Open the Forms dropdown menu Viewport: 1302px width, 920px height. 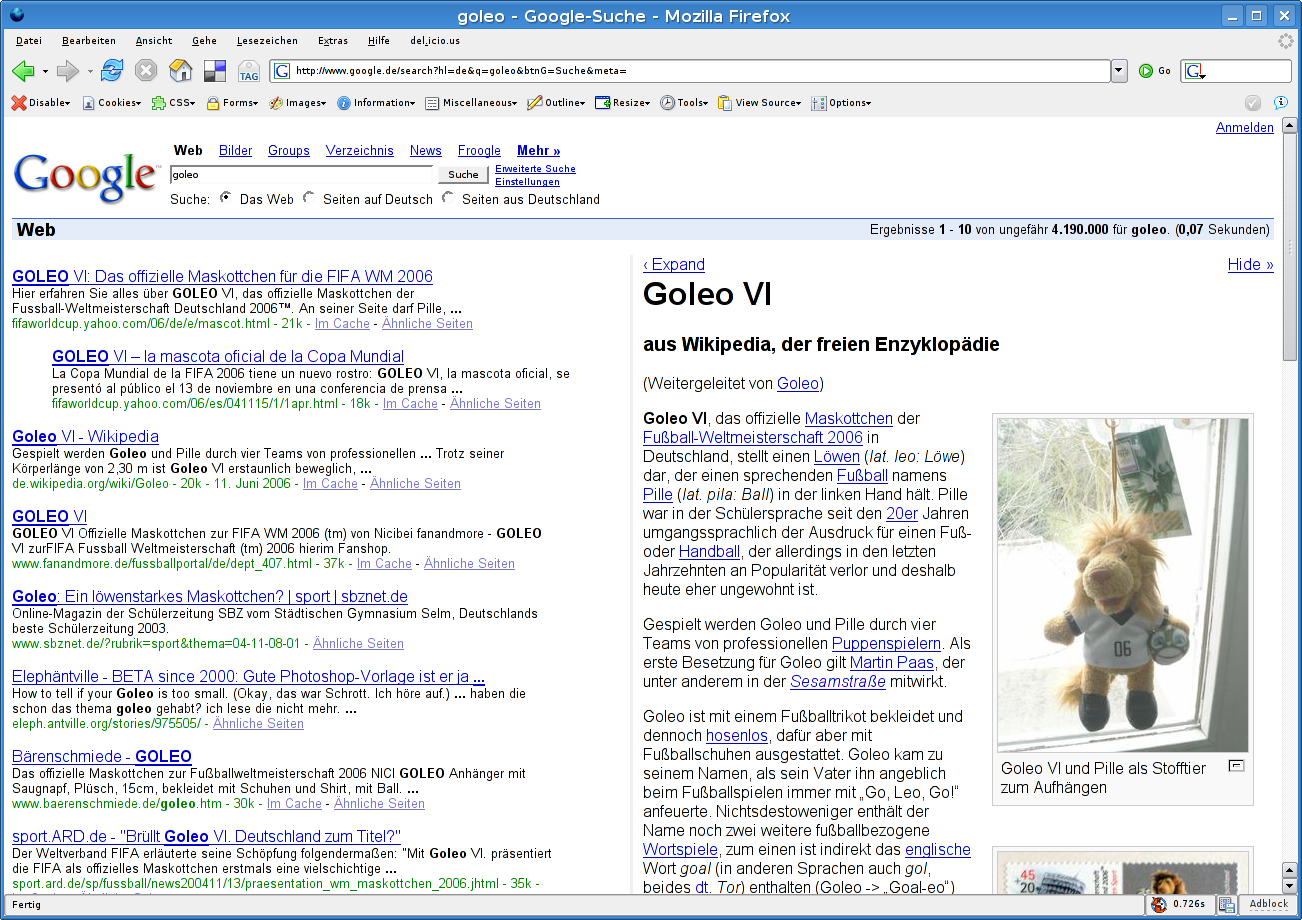(x=232, y=103)
